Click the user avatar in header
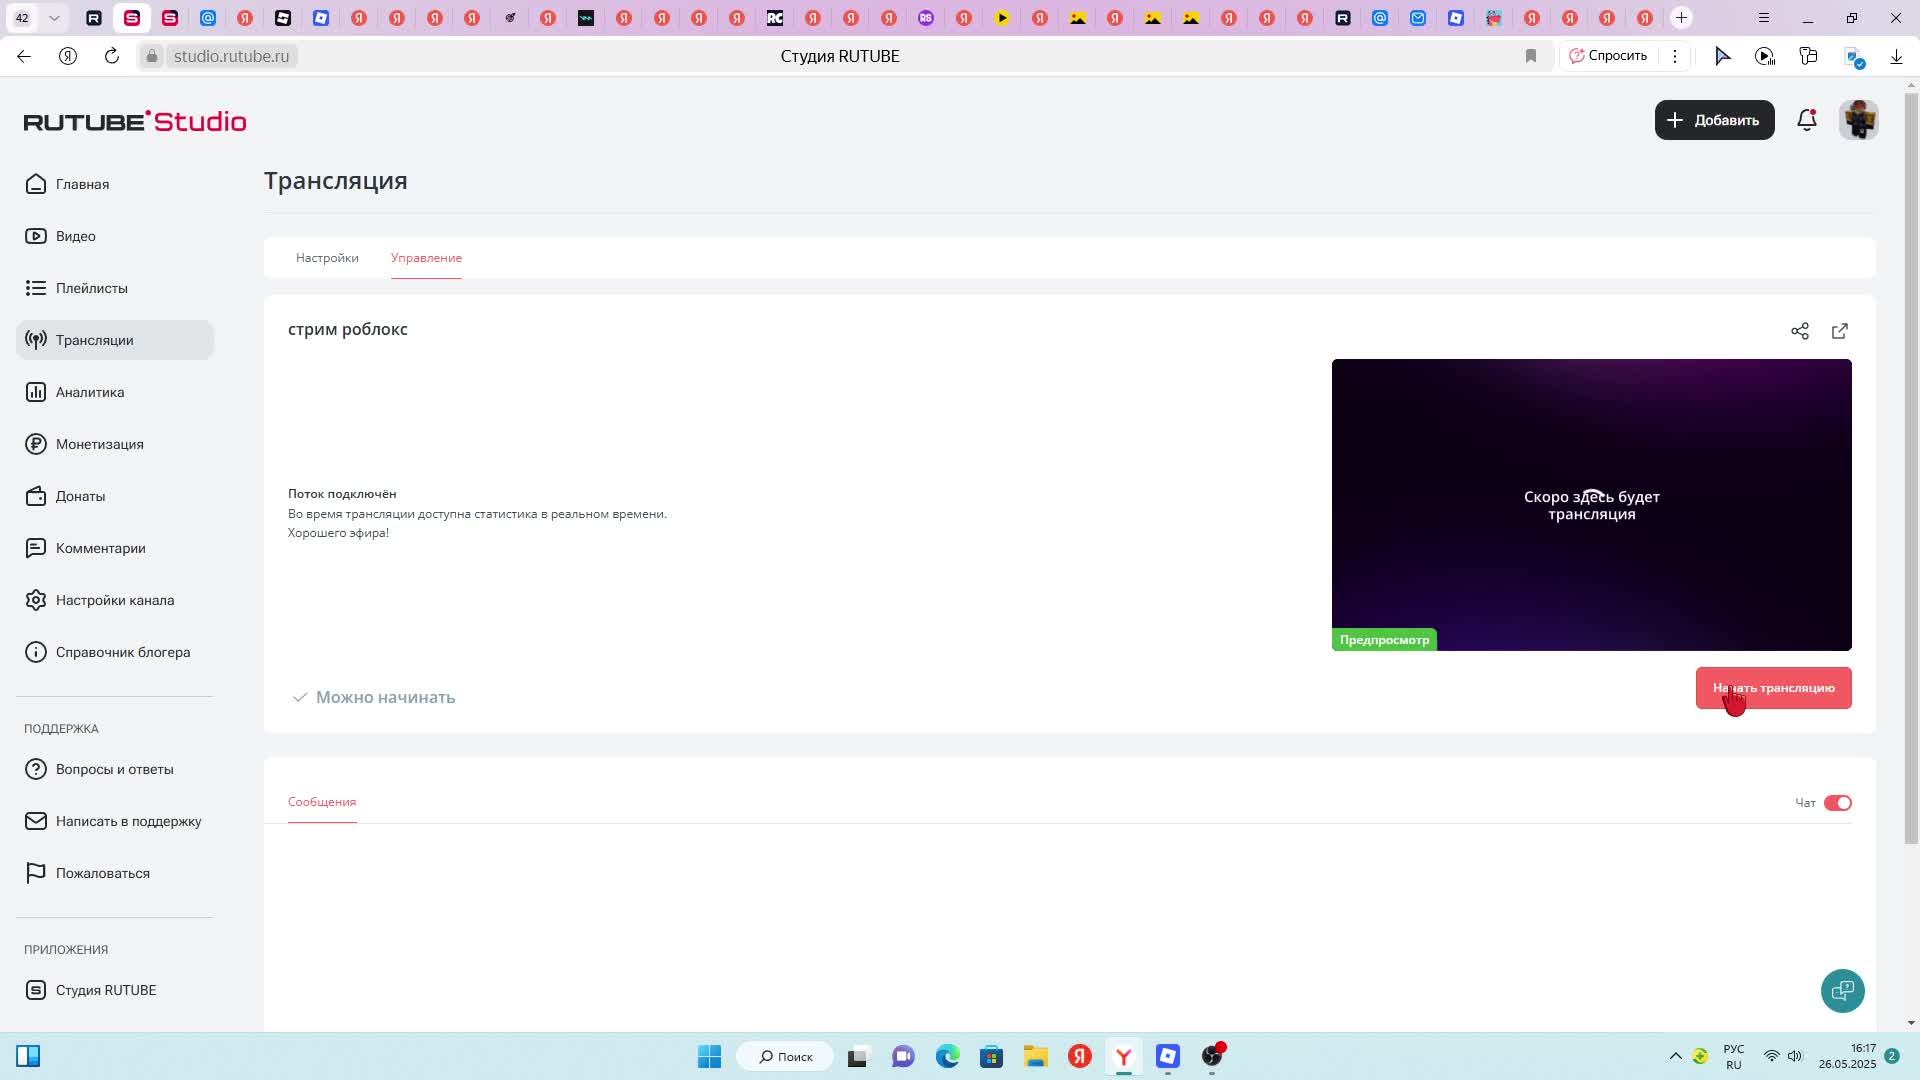The height and width of the screenshot is (1080, 1920). point(1858,120)
